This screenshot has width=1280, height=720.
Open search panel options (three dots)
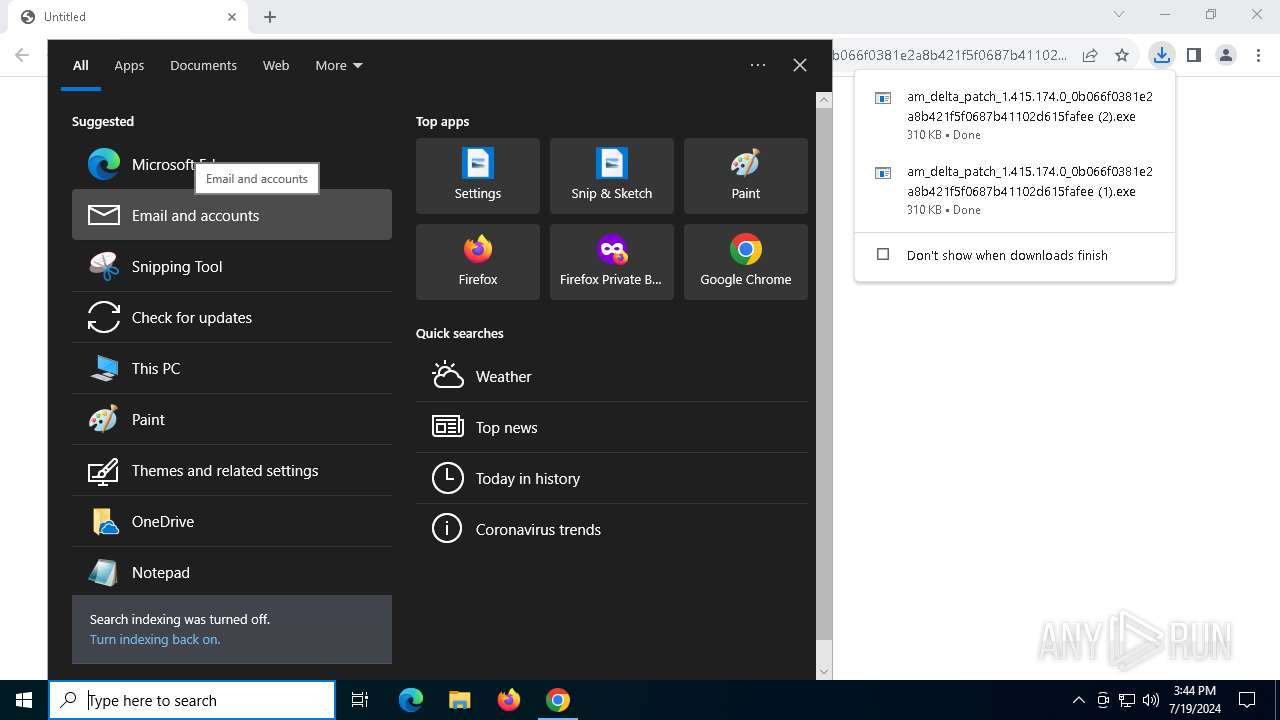tap(758, 65)
